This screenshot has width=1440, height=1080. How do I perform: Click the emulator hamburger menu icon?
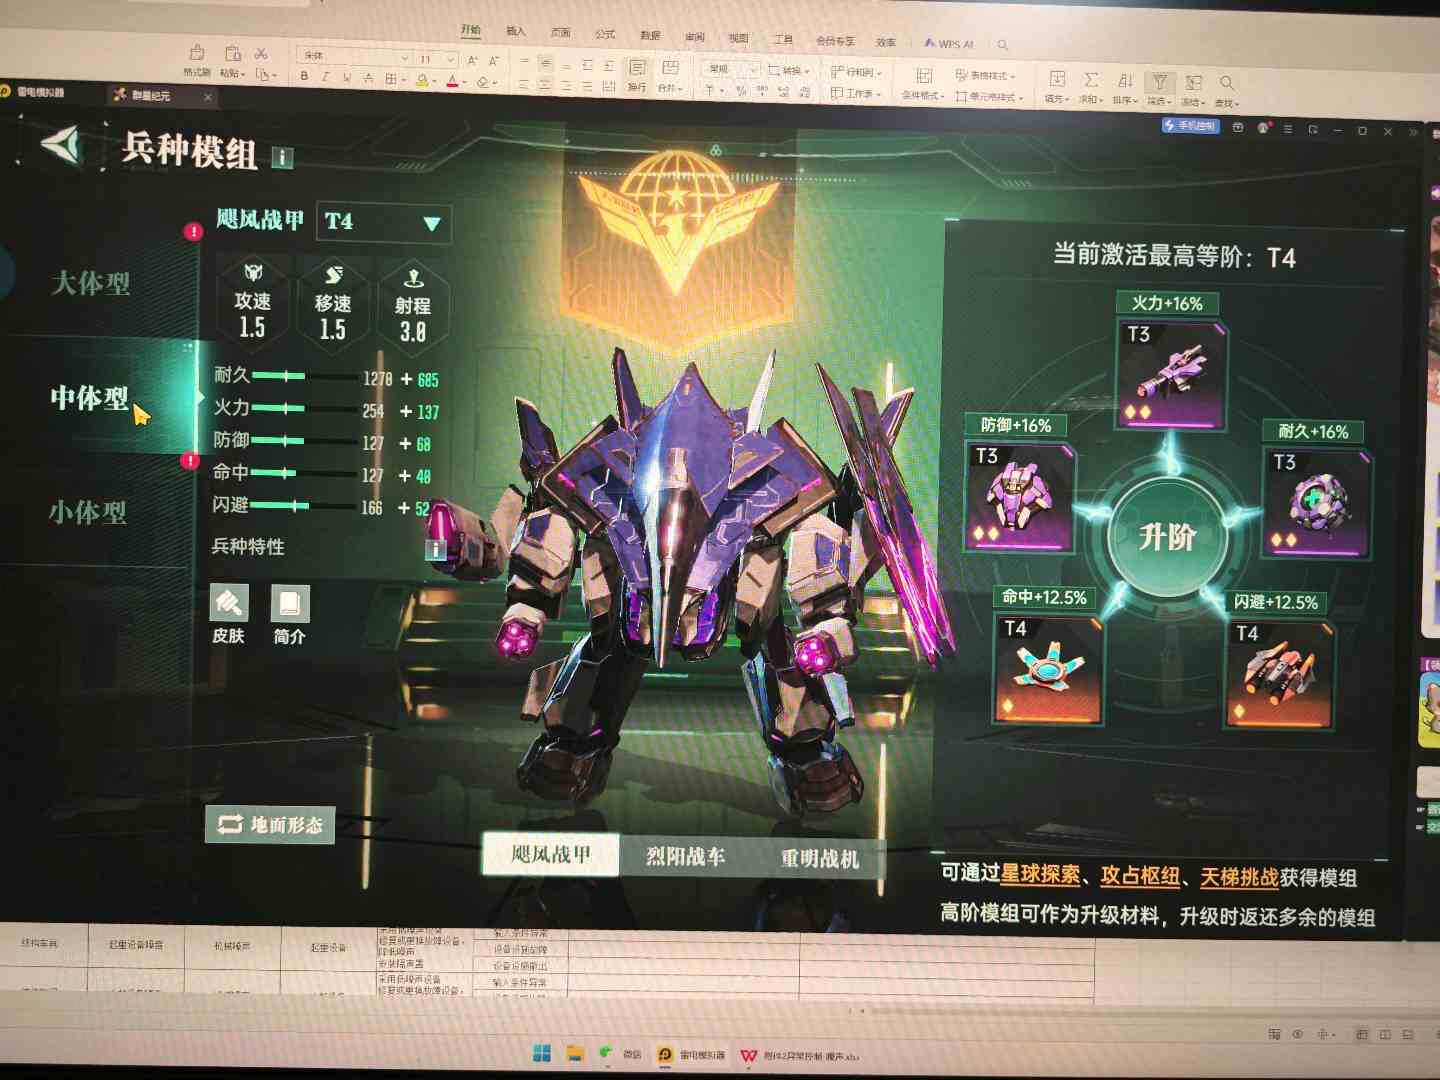1287,130
